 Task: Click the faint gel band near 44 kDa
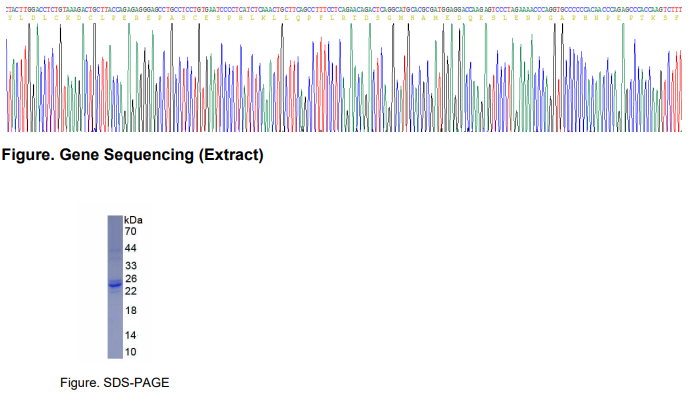click(x=115, y=251)
